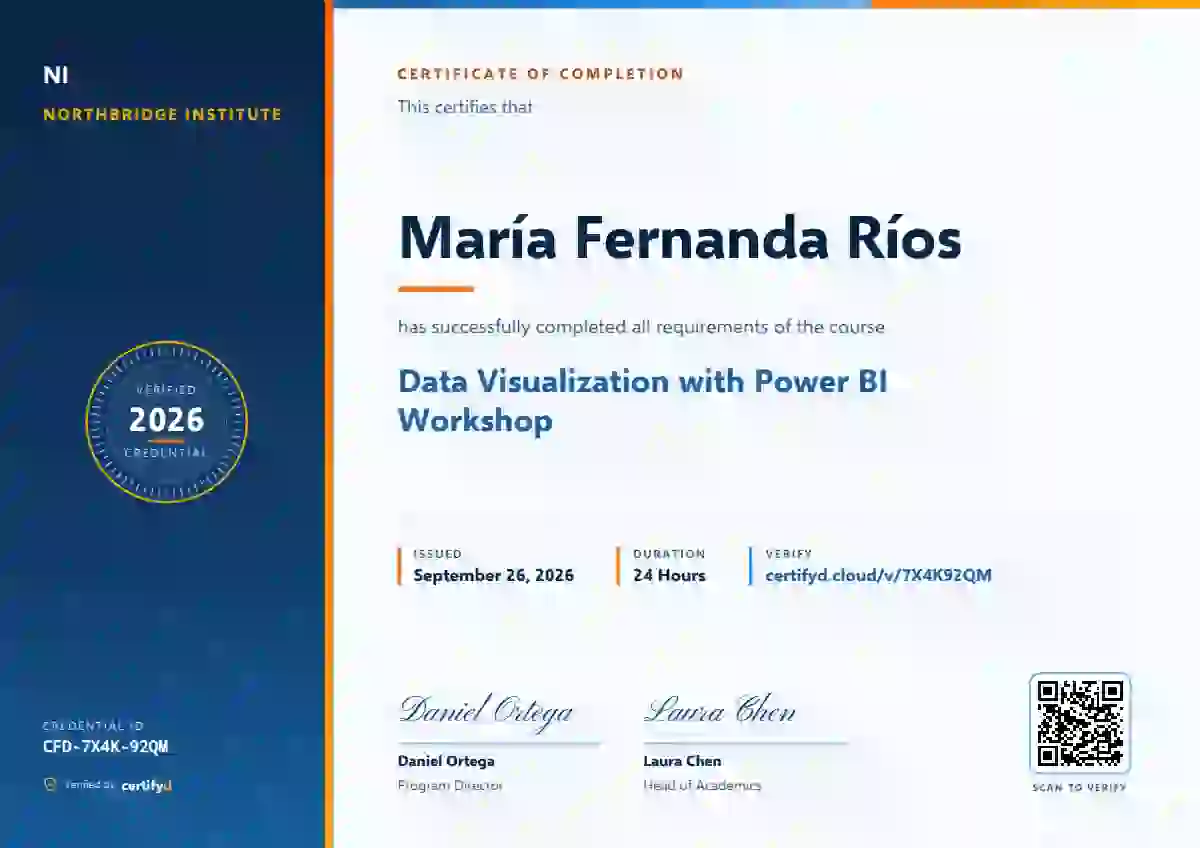Click the 'This certifies that' line
Screen dimensions: 1200x848
(465, 106)
